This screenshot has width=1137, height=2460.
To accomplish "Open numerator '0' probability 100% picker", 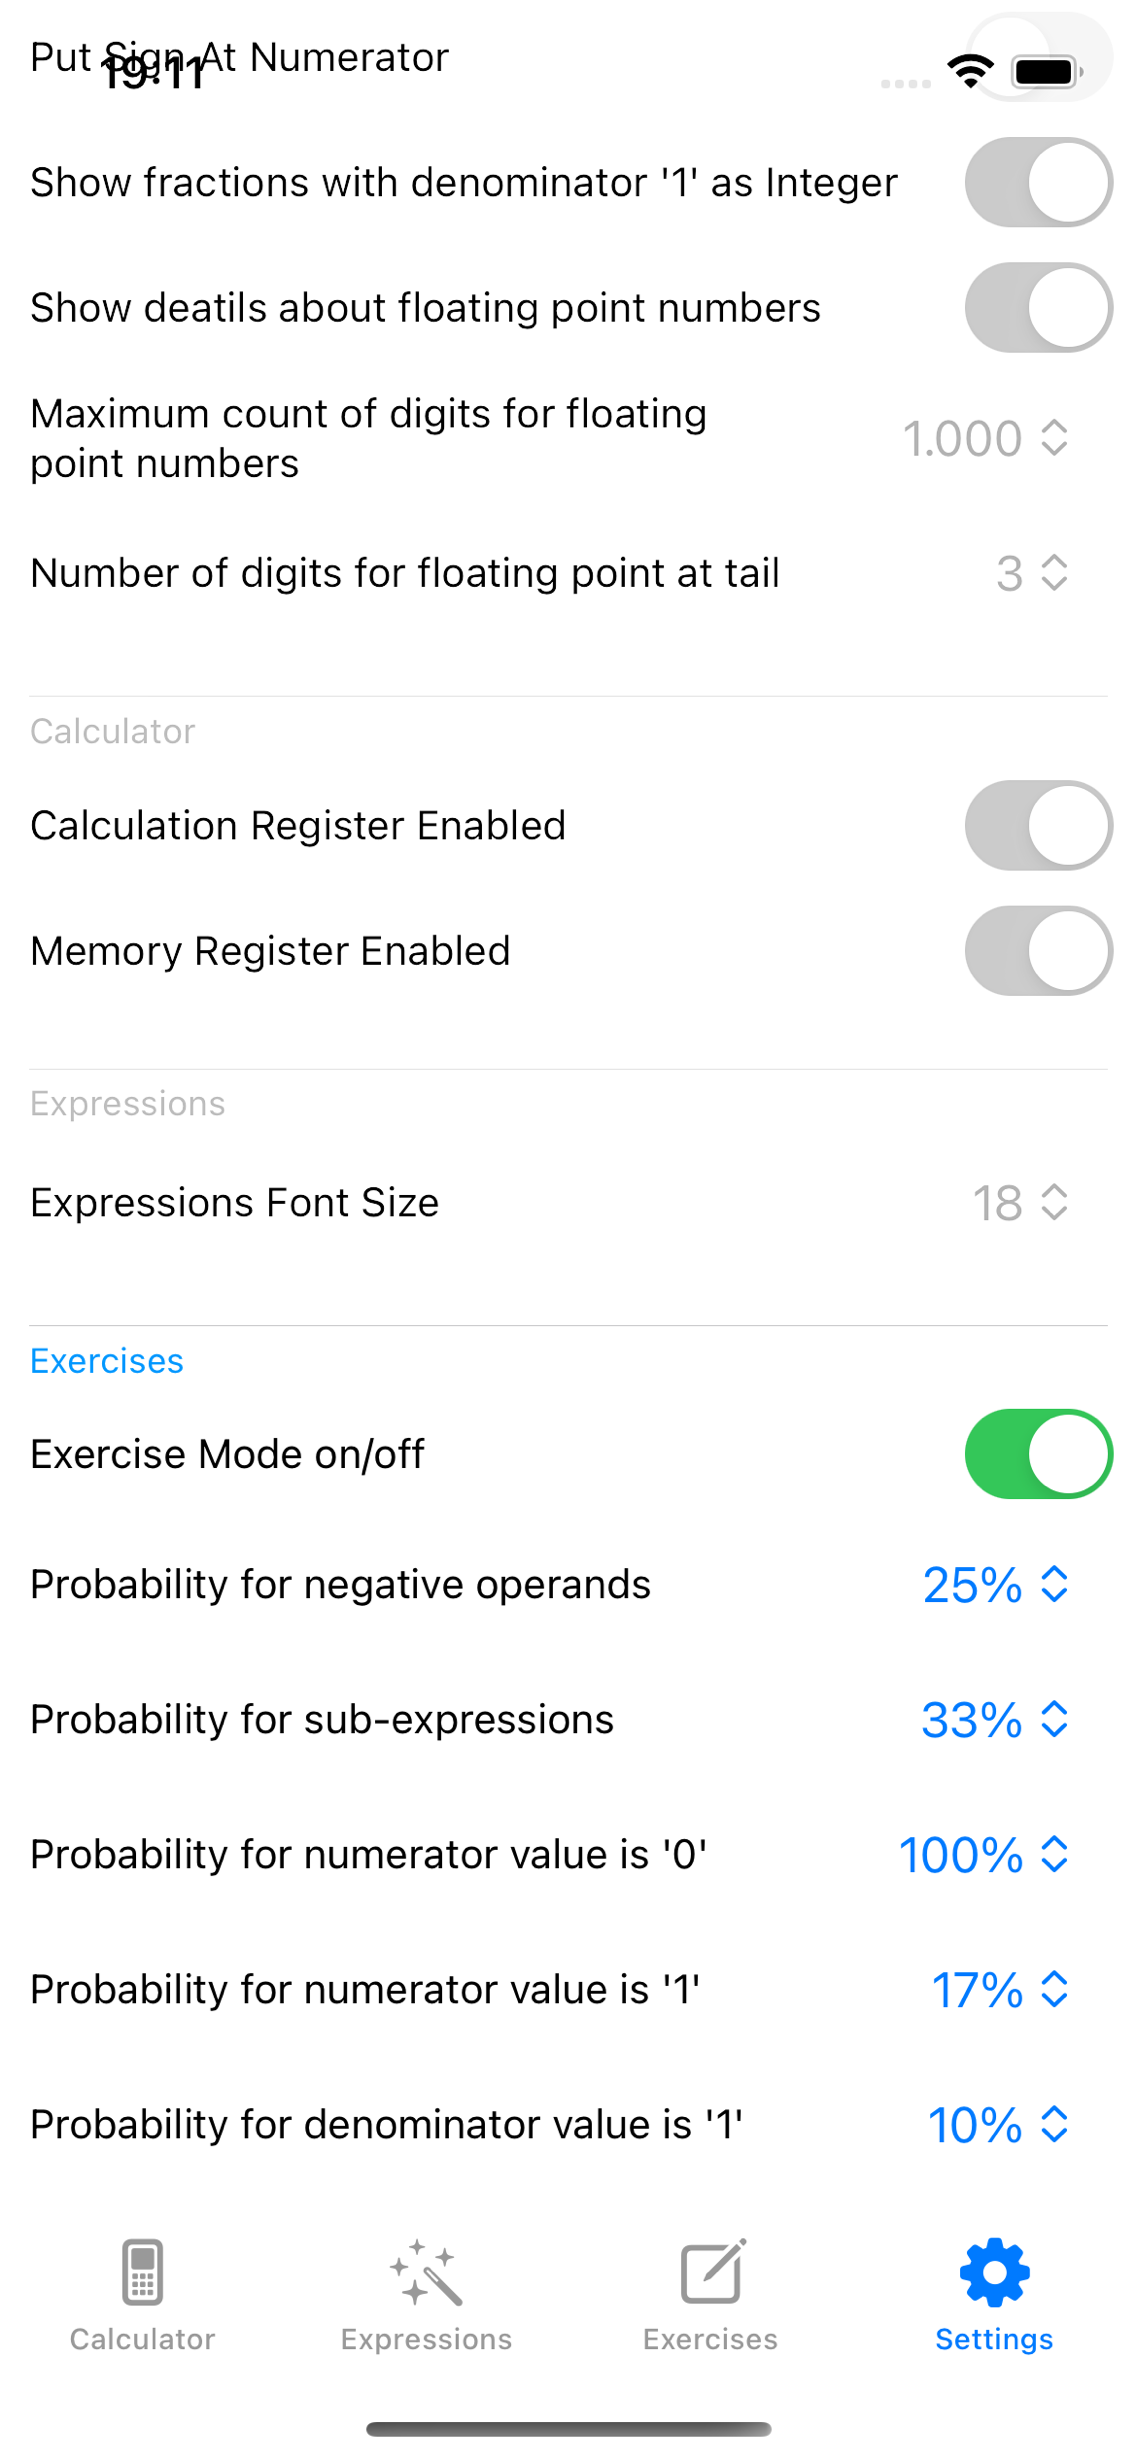I will (x=984, y=1854).
